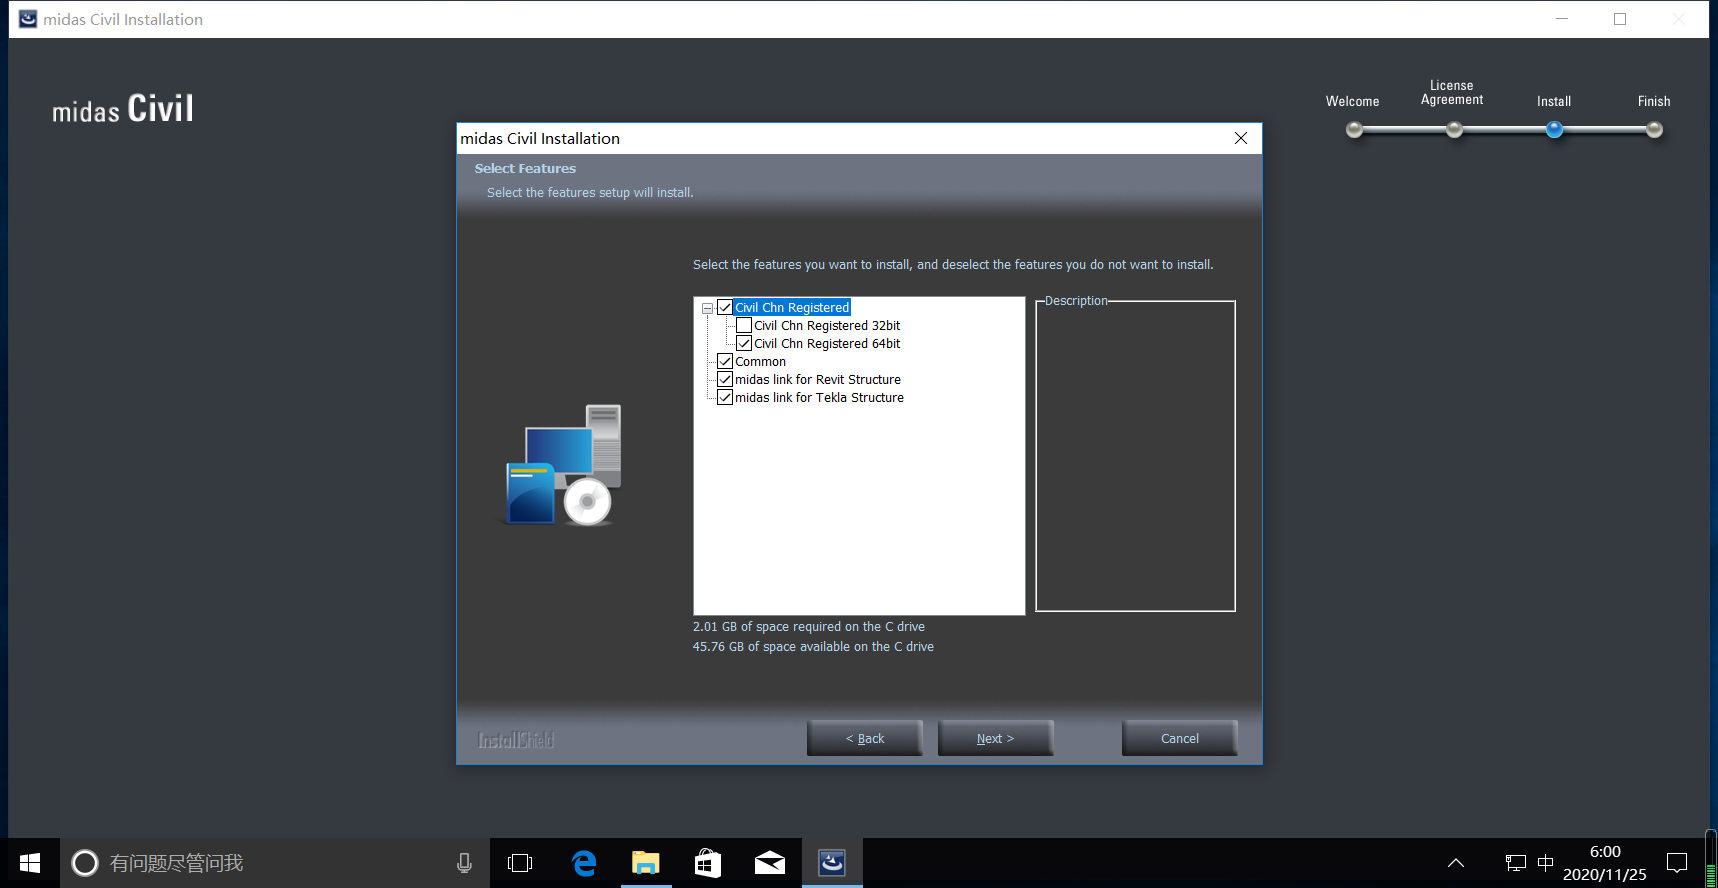Select the Common feature label
The image size is (1718, 888).
pos(760,361)
